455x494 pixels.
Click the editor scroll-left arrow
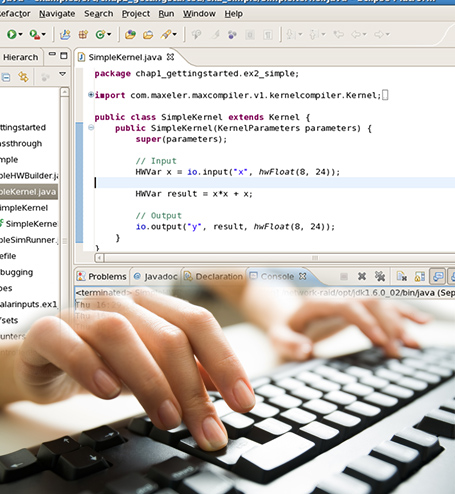click(99, 258)
